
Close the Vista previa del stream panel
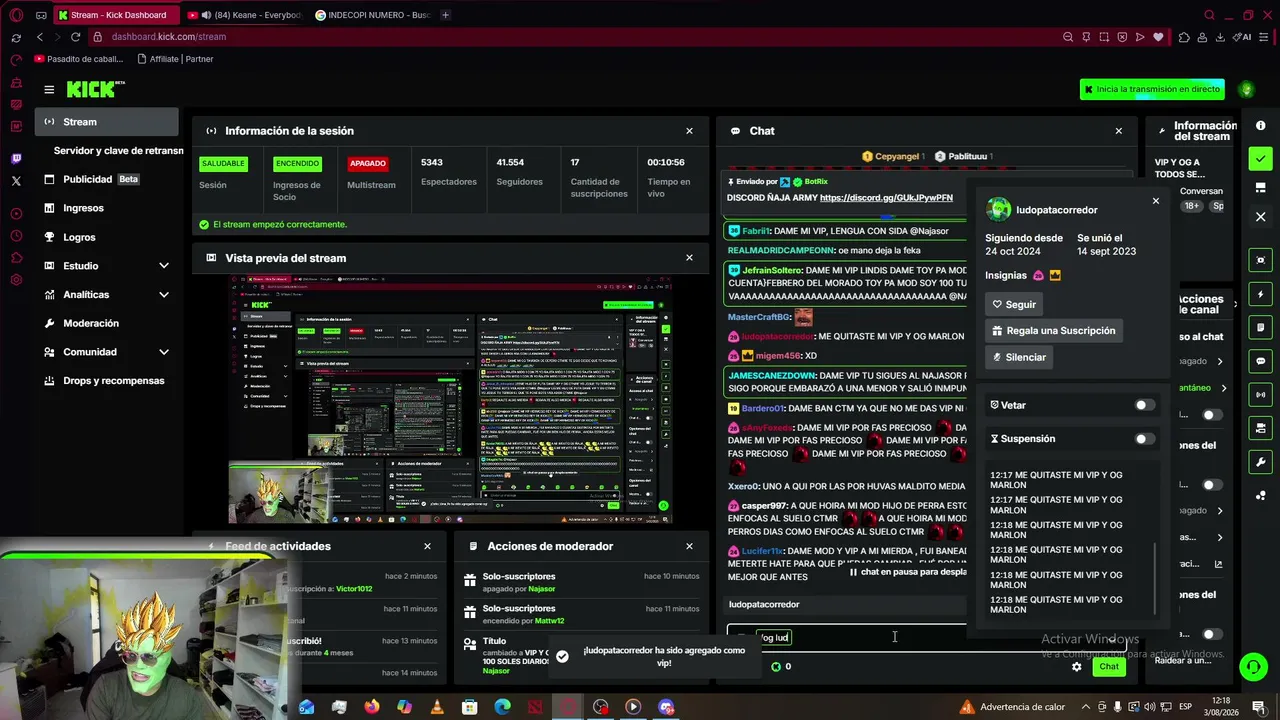[689, 258]
